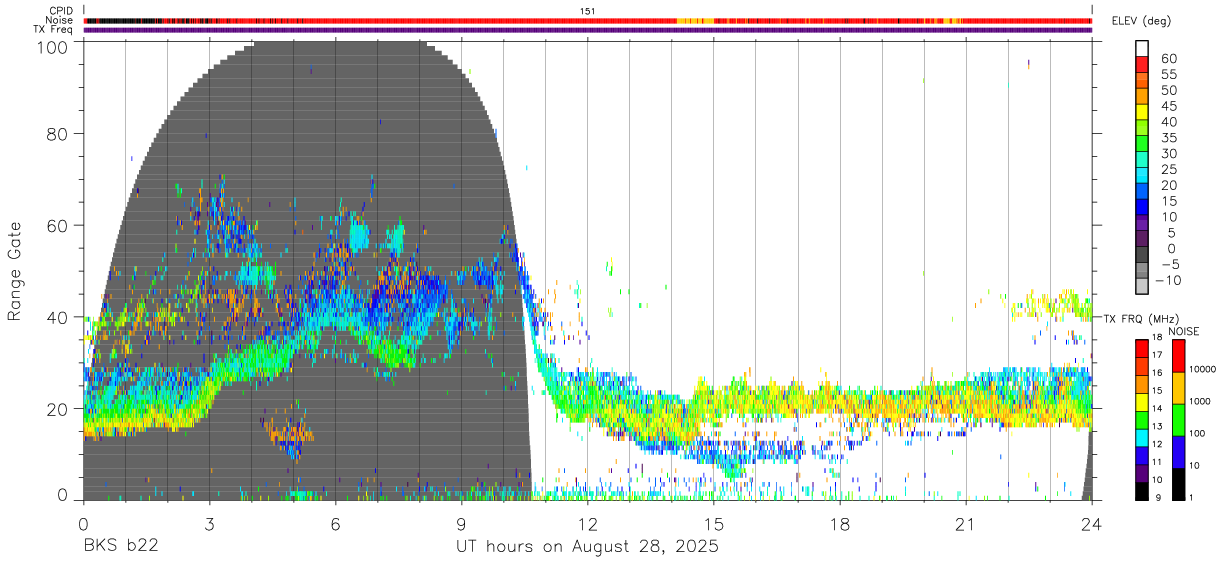Pick the red 55–60 degree ELEV swatch

(1142, 64)
